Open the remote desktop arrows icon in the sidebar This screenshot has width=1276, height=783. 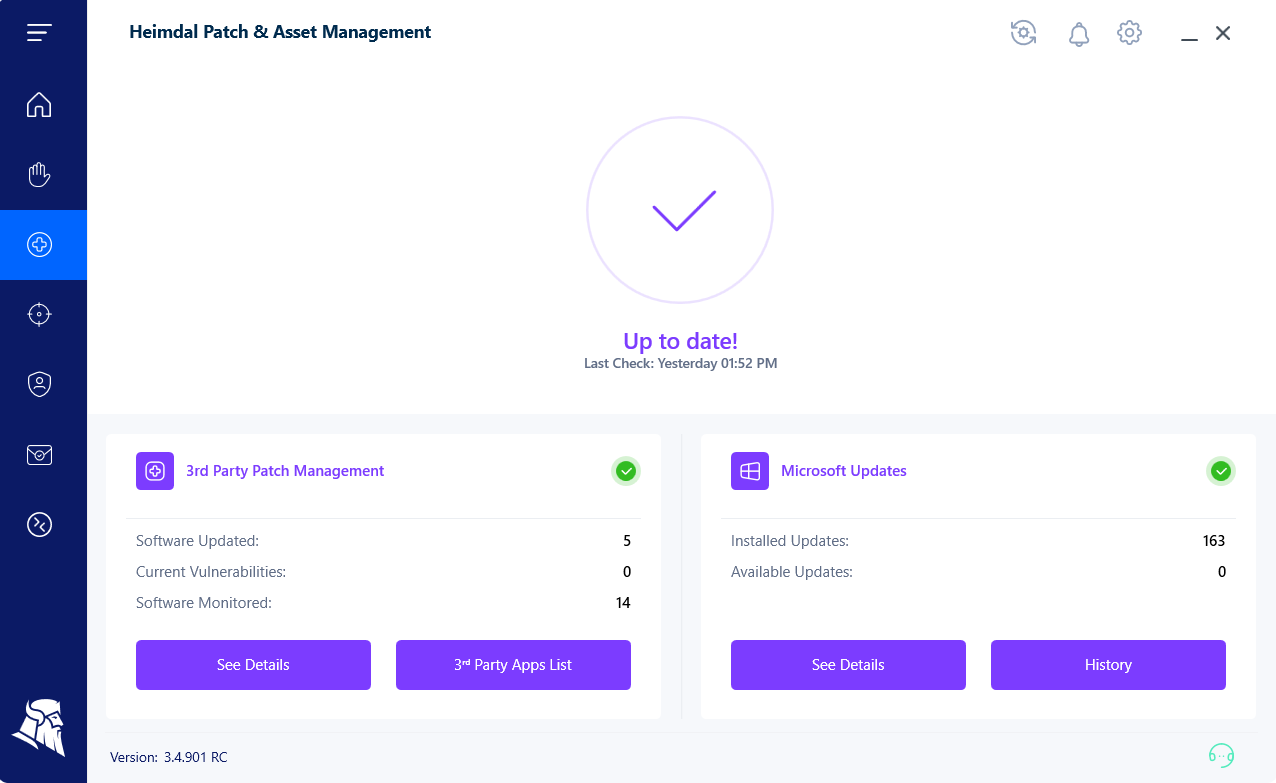tap(39, 524)
